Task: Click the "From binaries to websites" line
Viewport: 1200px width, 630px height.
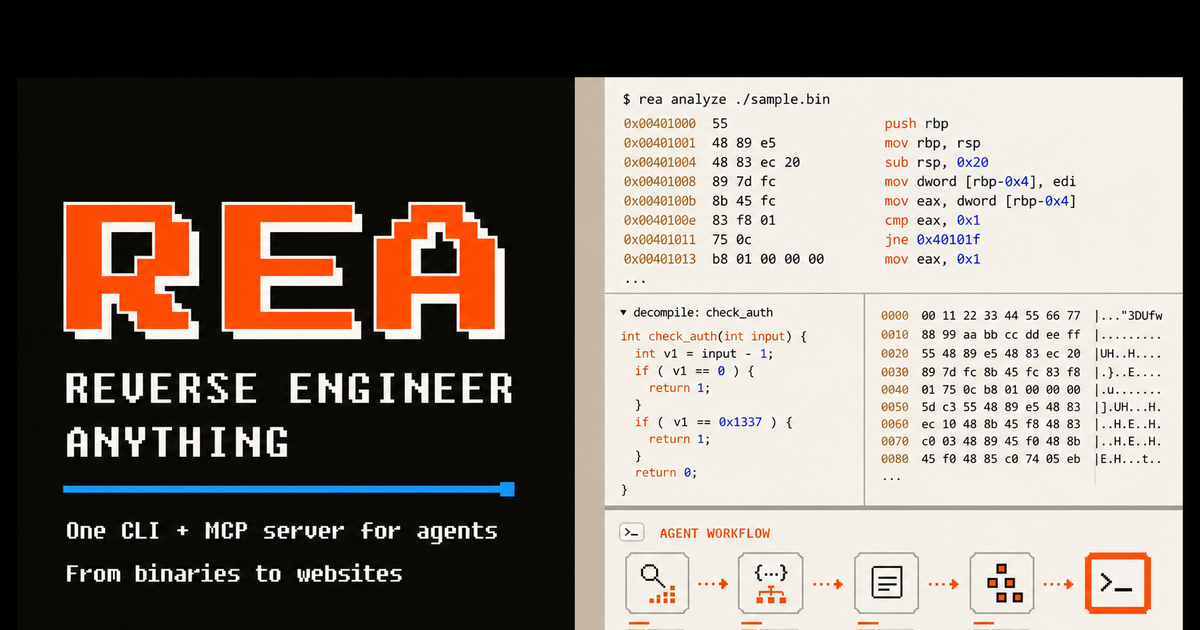Action: point(234,573)
